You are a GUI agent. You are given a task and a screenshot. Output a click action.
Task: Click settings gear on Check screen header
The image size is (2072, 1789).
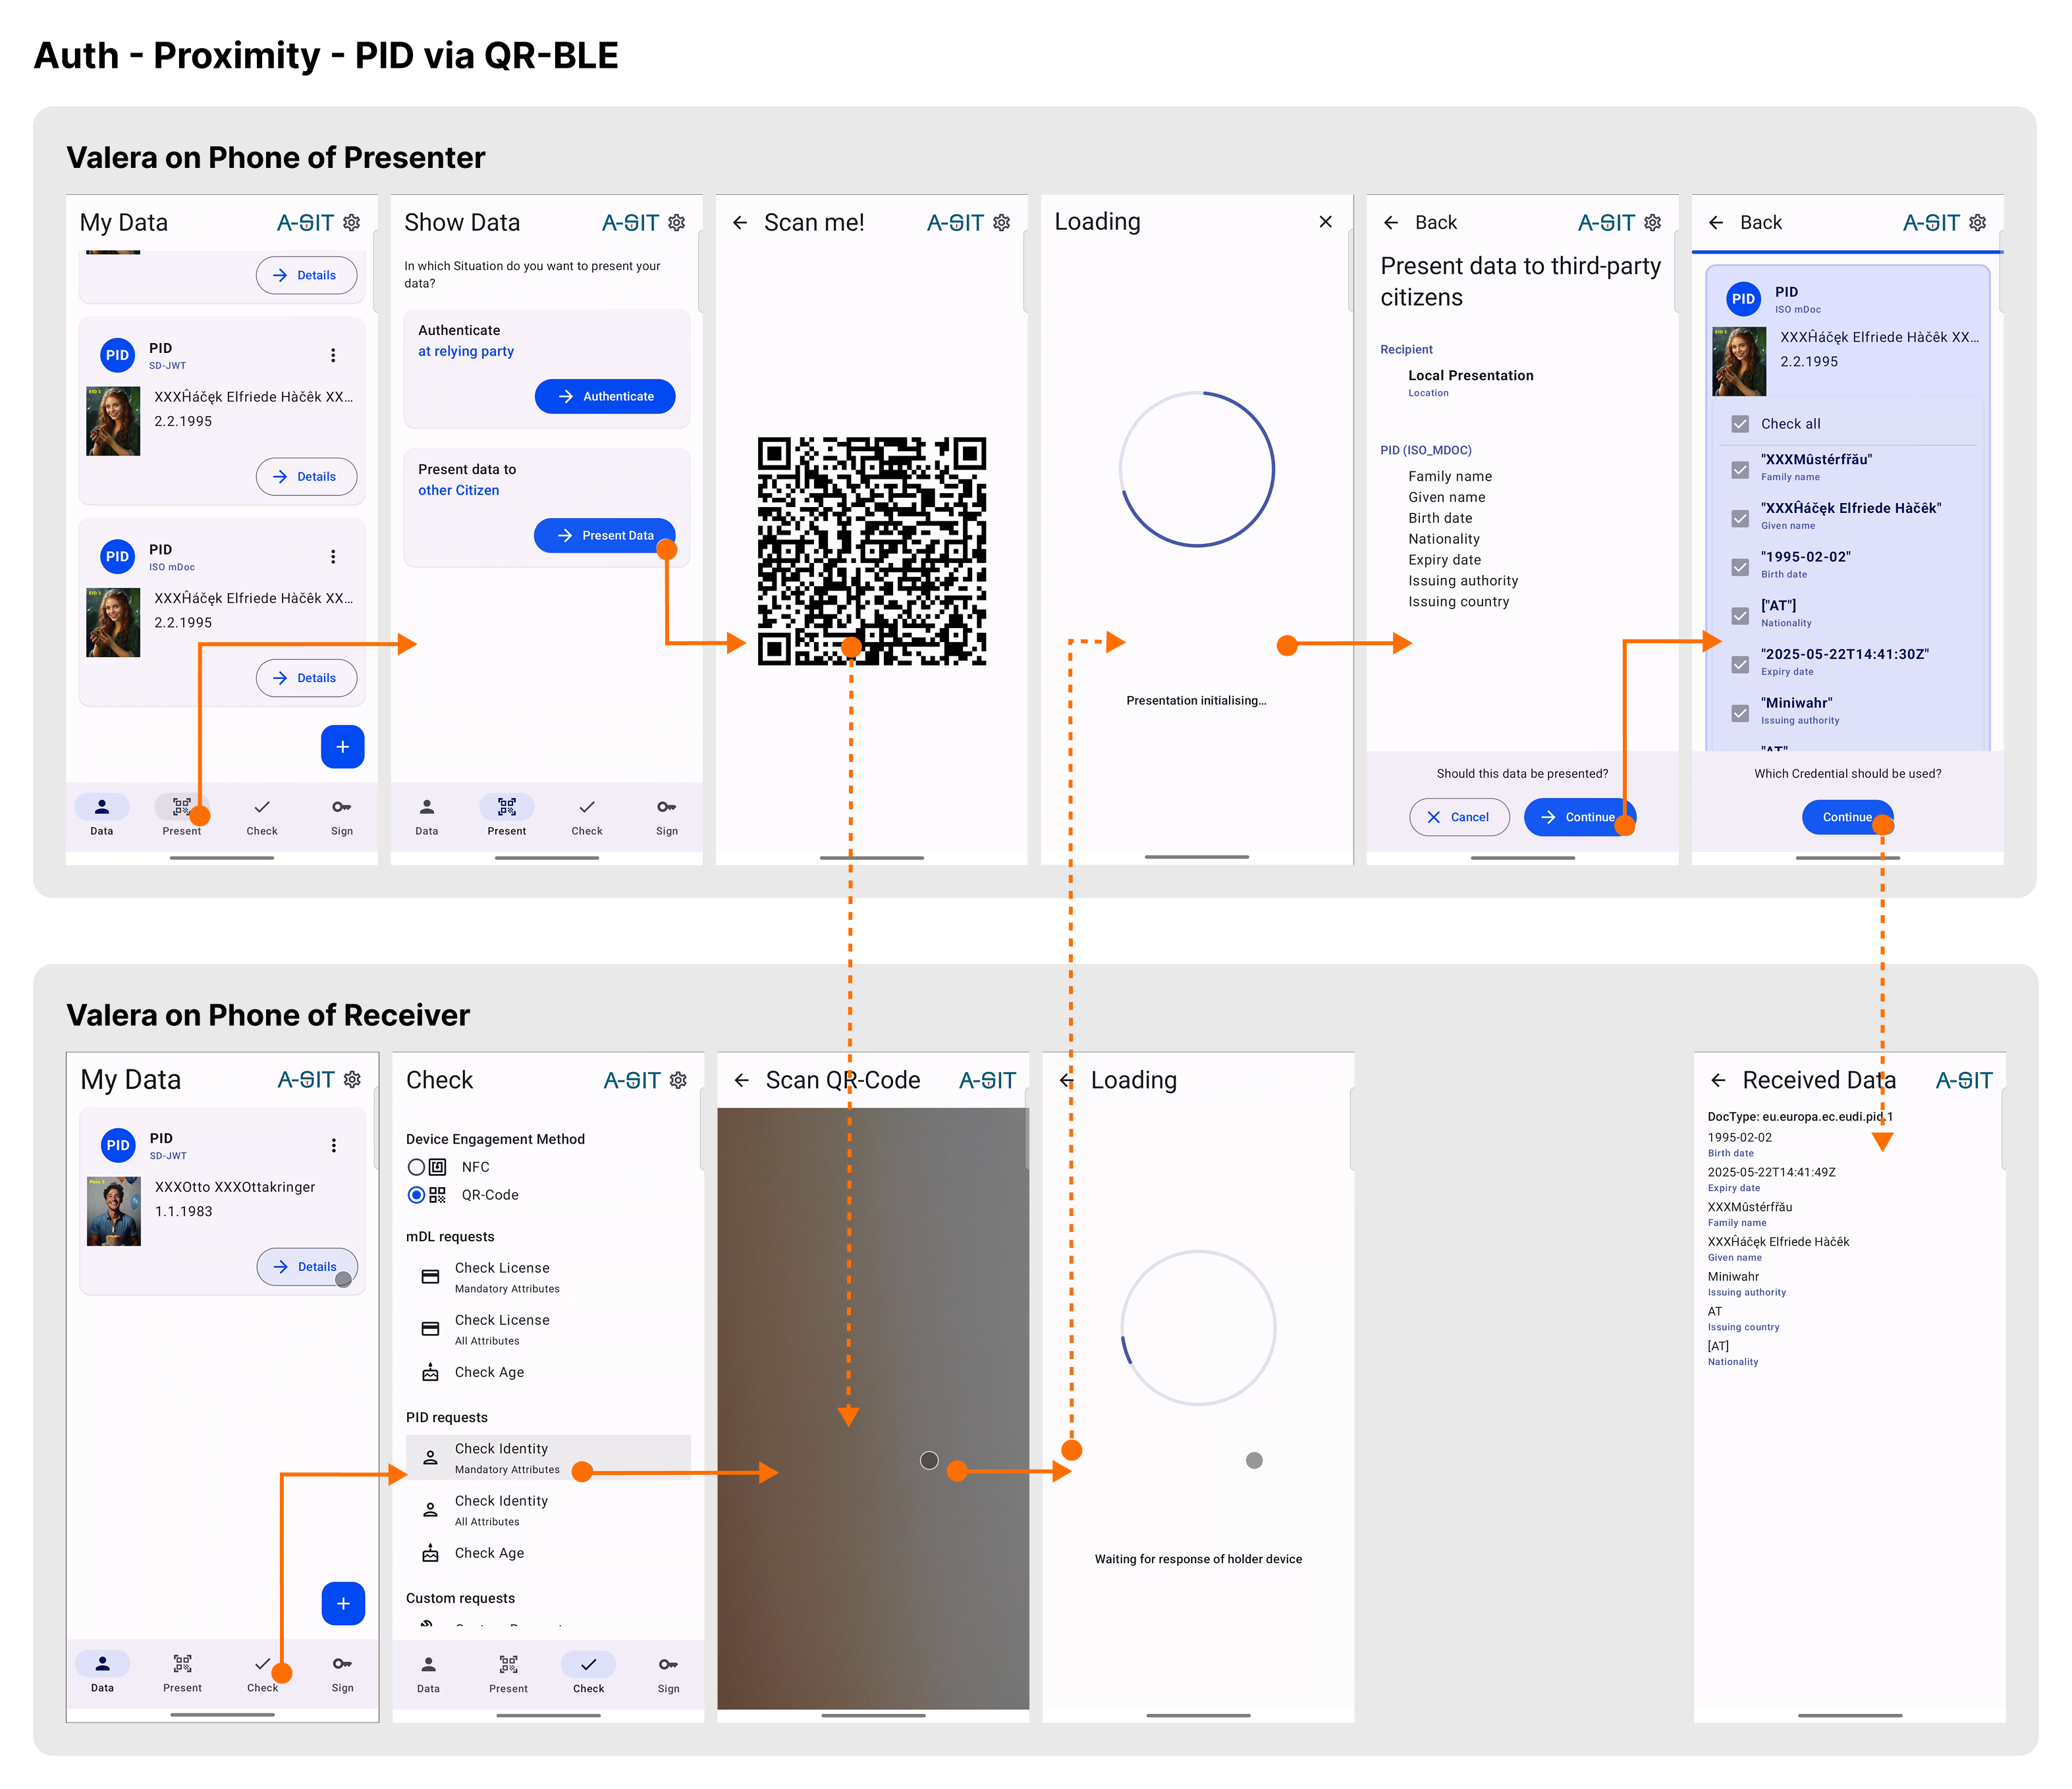click(678, 1080)
